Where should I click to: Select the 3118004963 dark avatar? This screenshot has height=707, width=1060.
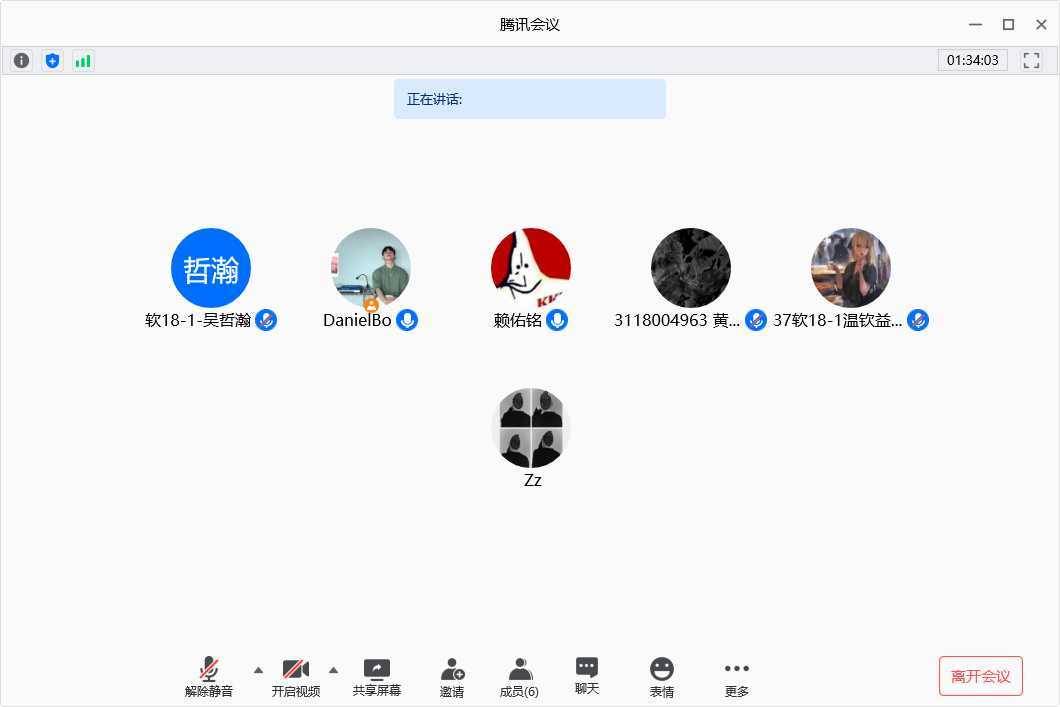691,268
